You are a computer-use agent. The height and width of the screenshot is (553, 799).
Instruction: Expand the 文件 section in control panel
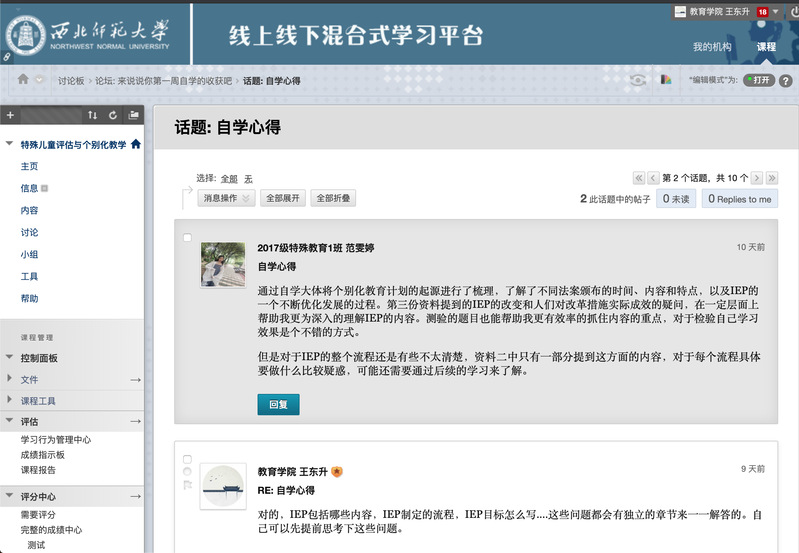[9, 379]
